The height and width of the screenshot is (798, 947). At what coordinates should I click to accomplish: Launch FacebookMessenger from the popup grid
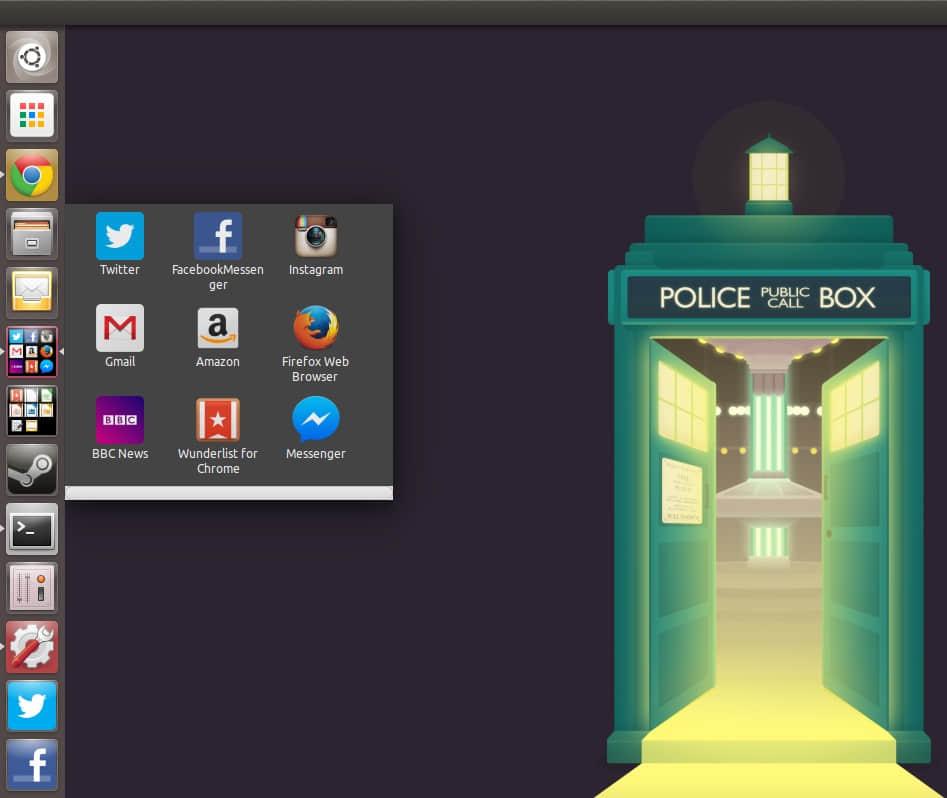point(218,237)
